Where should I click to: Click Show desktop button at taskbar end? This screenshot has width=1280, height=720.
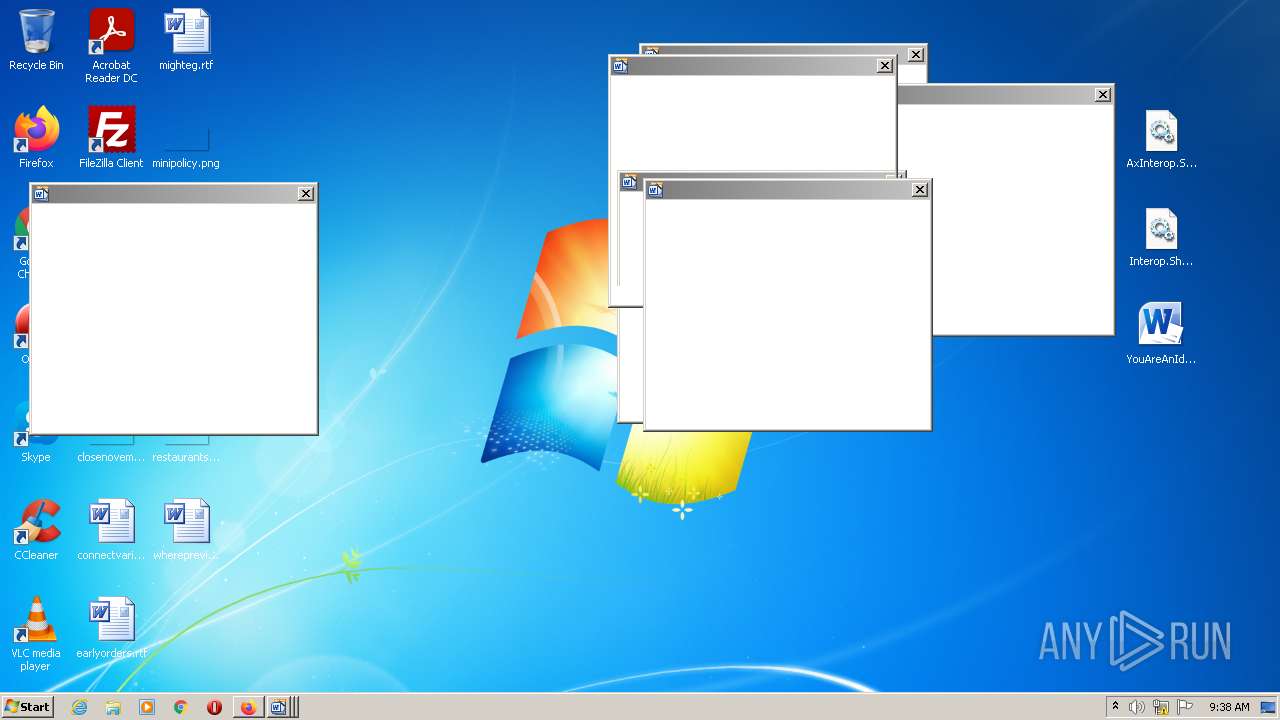[1269, 707]
